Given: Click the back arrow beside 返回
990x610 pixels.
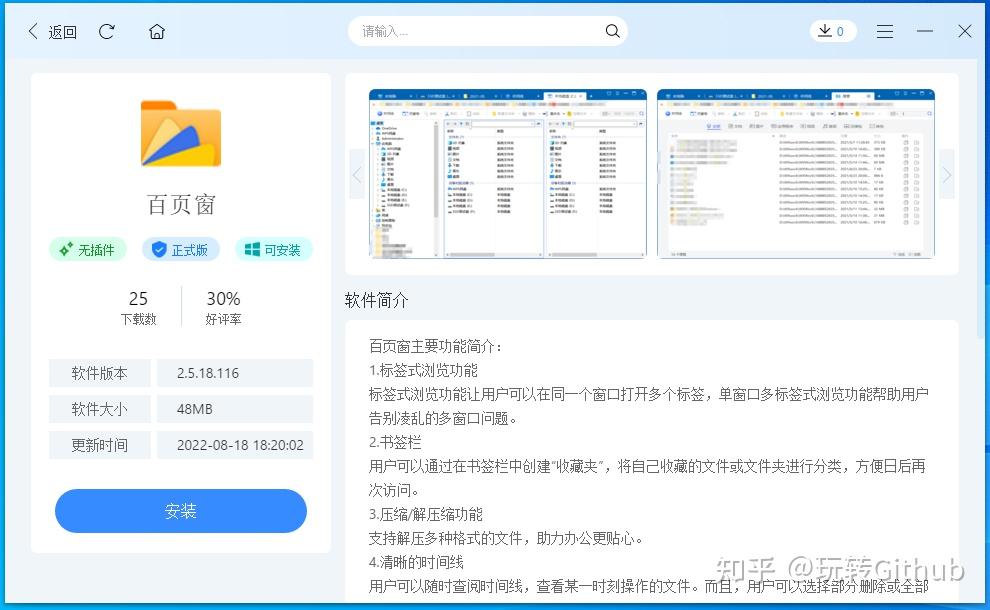Looking at the screenshot, I should [x=31, y=31].
